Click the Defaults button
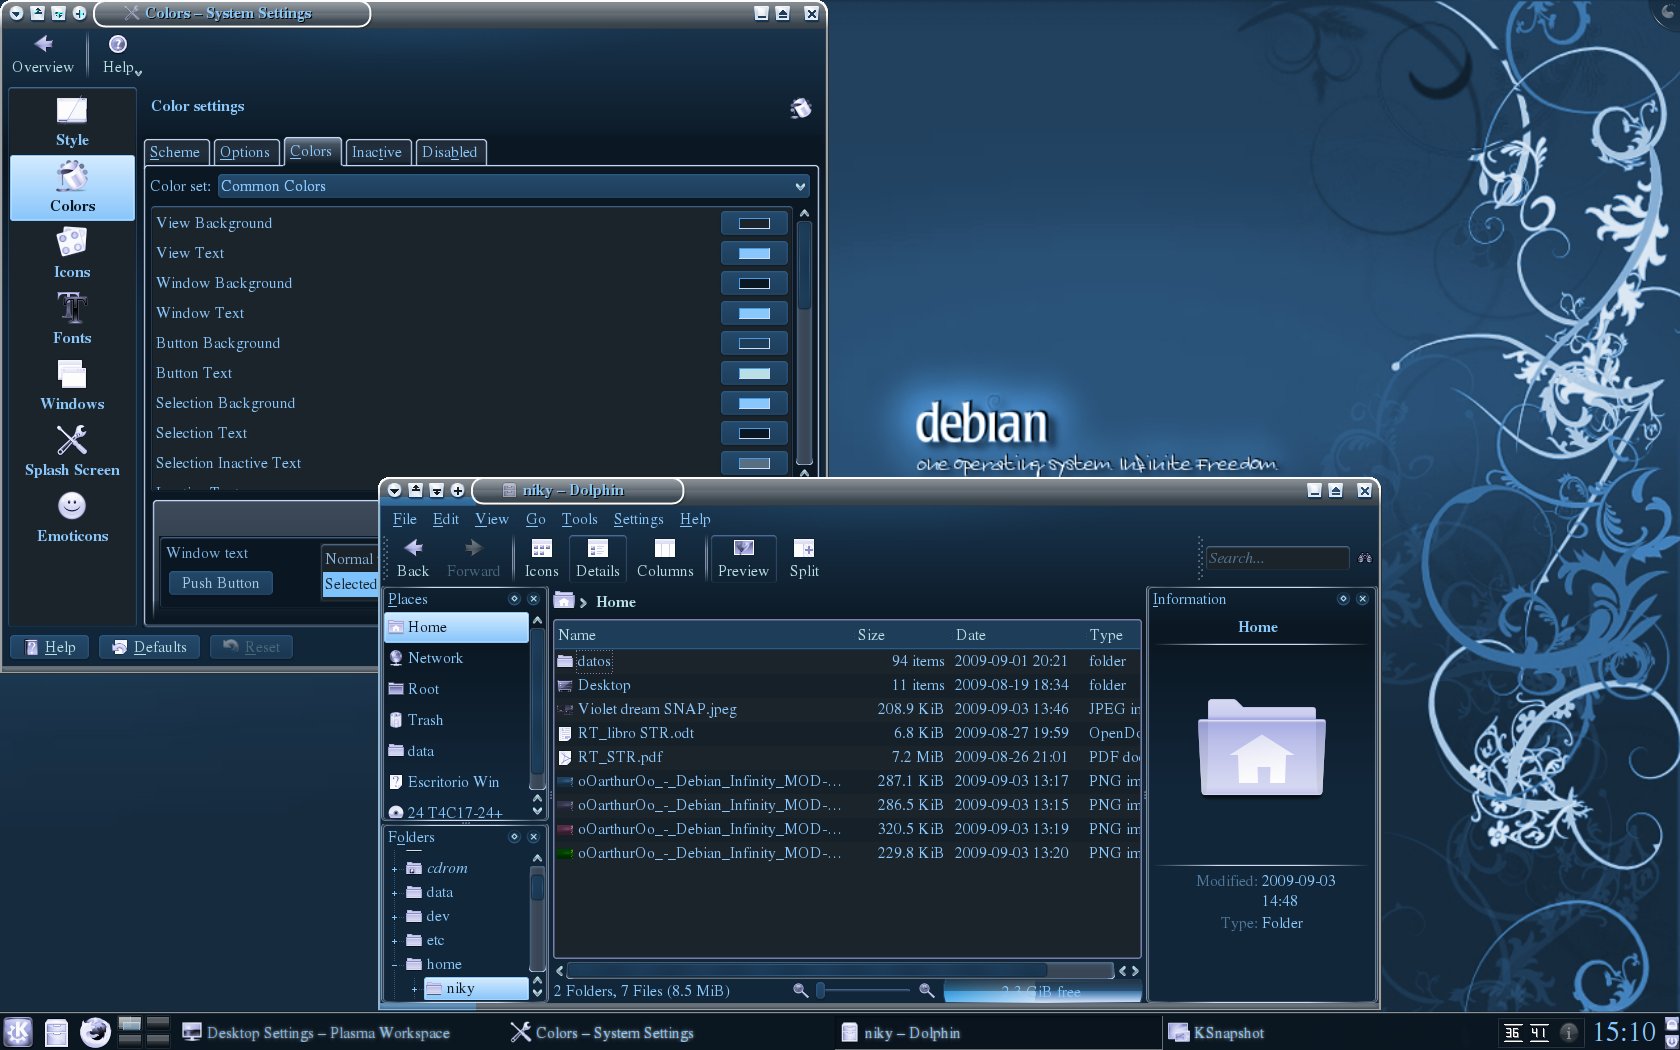Image resolution: width=1680 pixels, height=1050 pixels. tap(149, 647)
